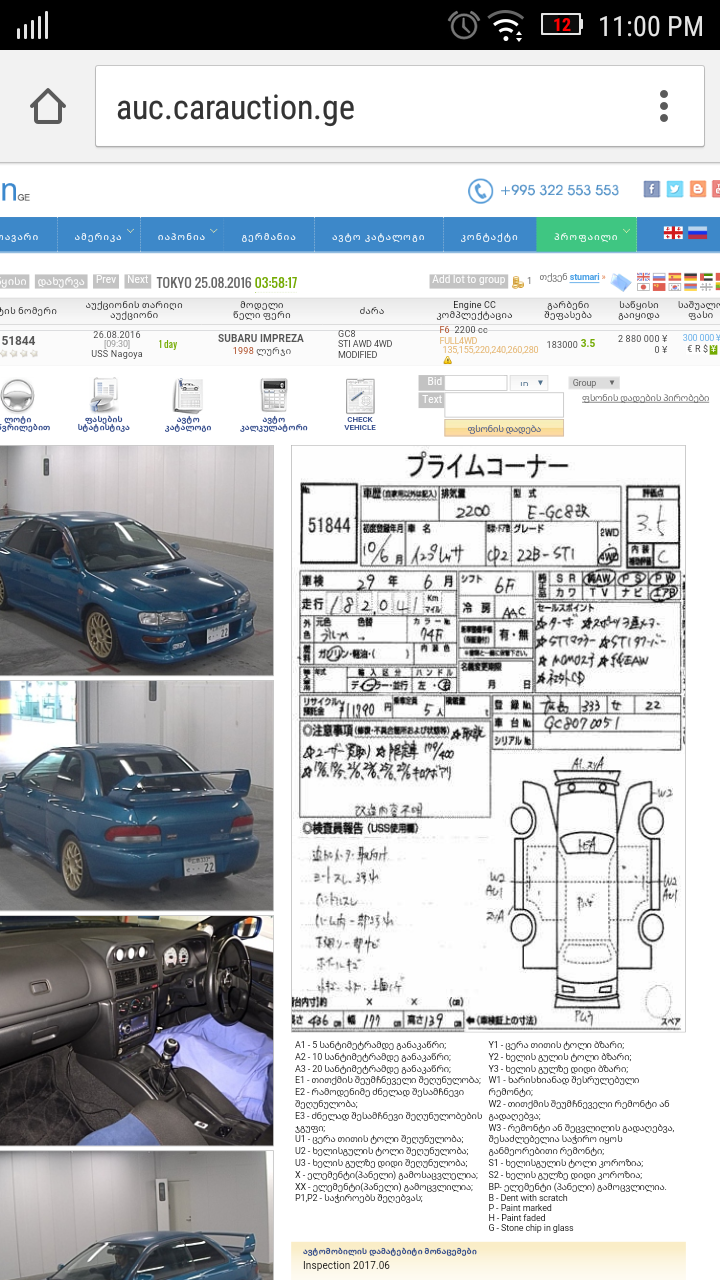Tap the alarm clock status icon
Viewport: 720px width, 1280px height.
coord(464,25)
